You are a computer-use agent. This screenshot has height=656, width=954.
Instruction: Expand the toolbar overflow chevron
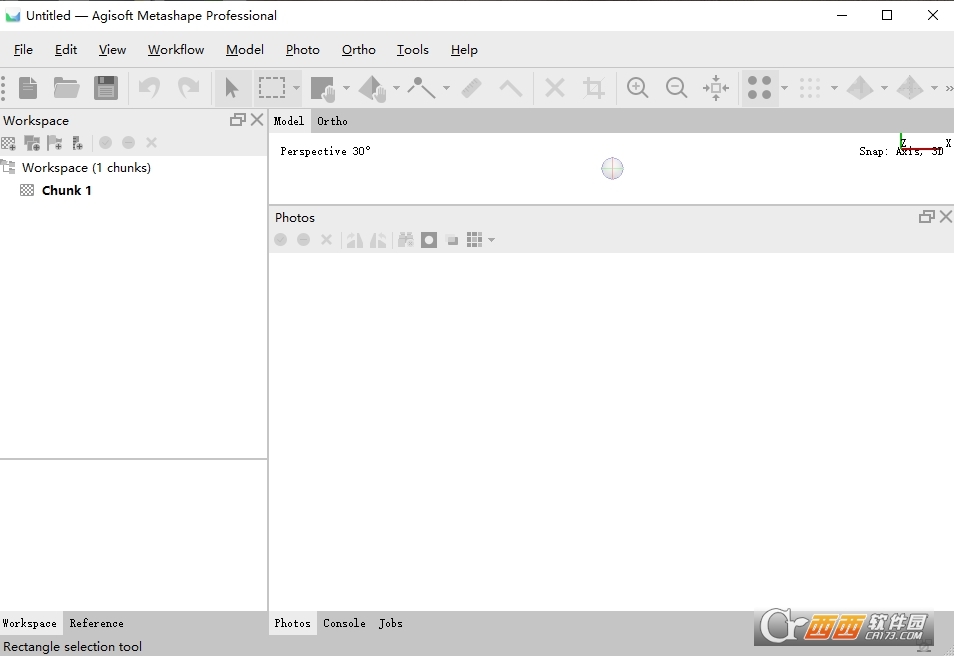[949, 88]
